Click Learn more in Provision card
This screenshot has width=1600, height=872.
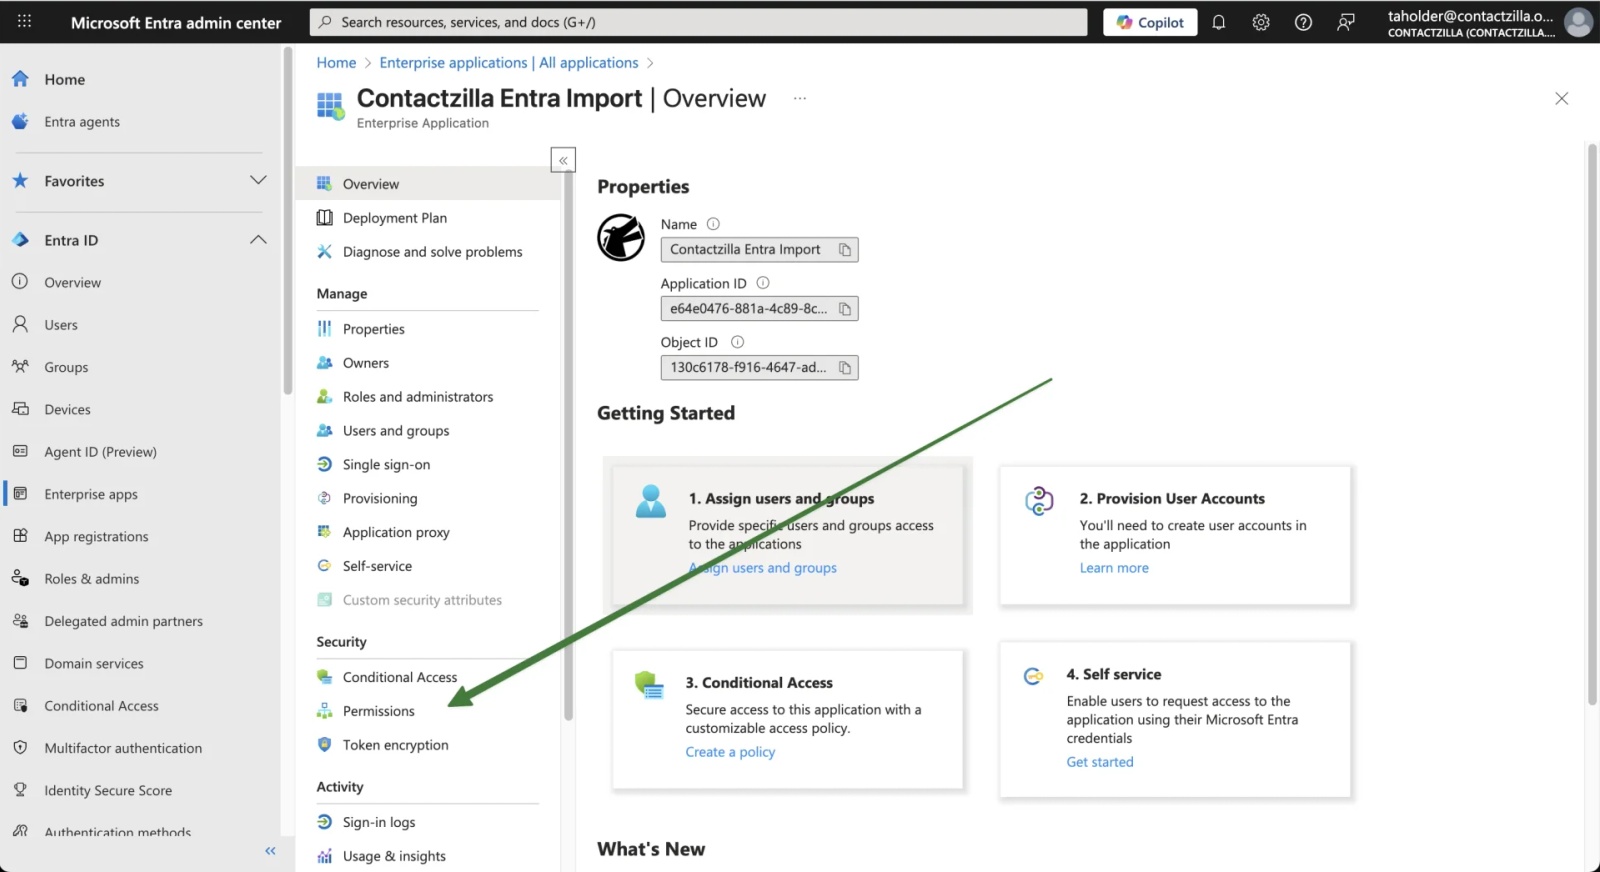click(1114, 568)
